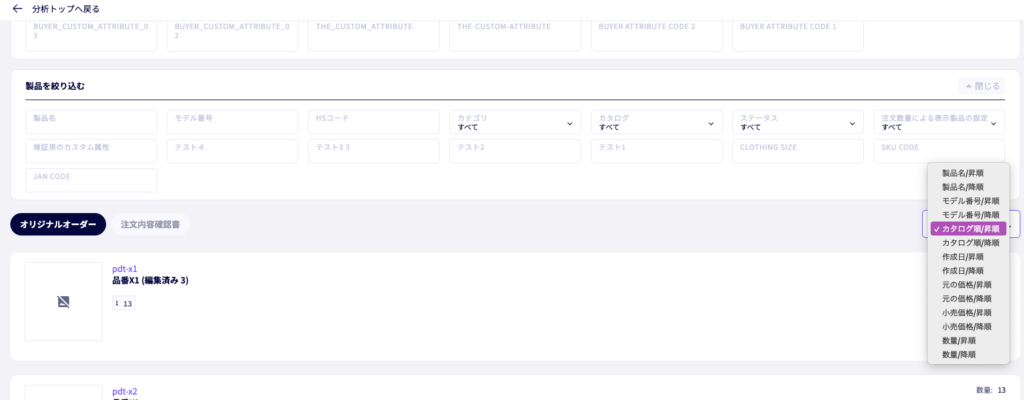Image resolution: width=1024 pixels, height=400 pixels.
Task: Choose 製品名/昇順 sort option
Action: pos(968,173)
